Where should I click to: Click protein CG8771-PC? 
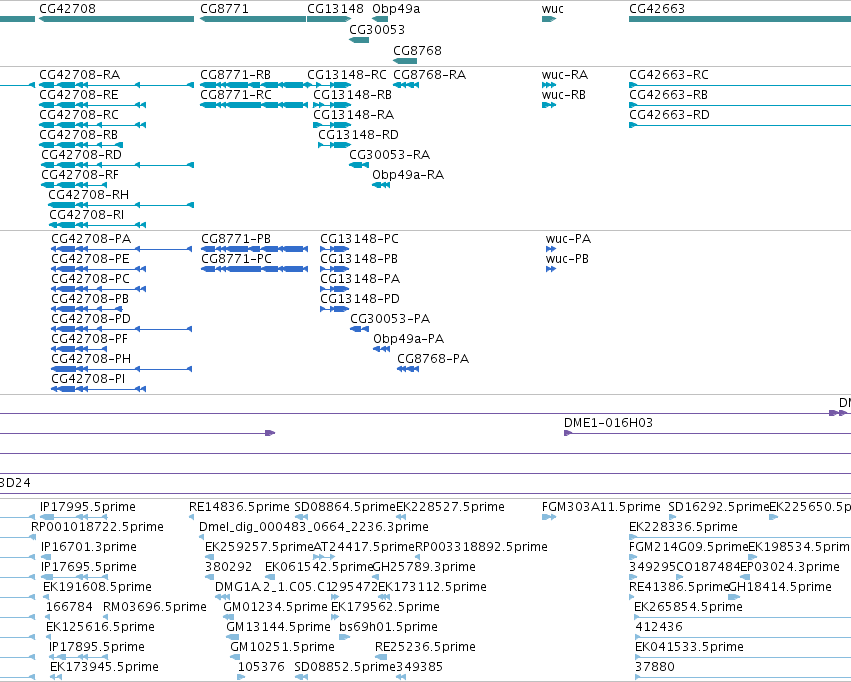[x=236, y=259]
